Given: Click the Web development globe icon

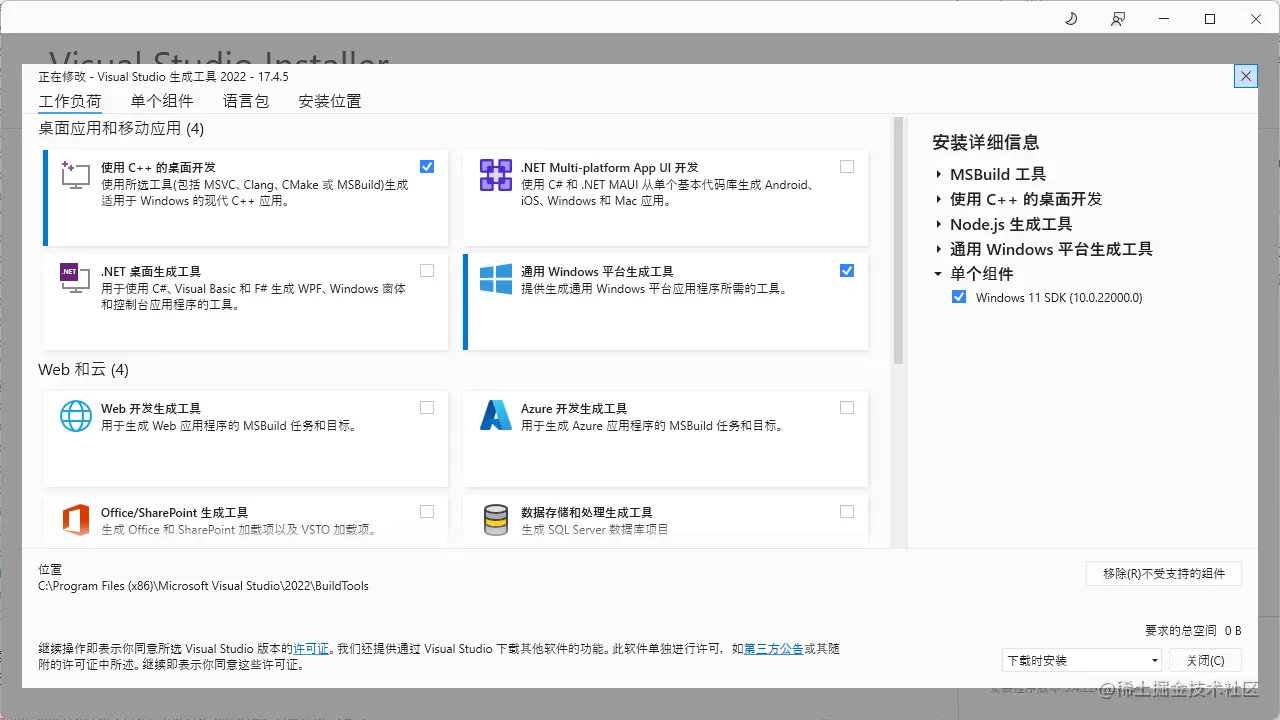Looking at the screenshot, I should click(76, 415).
